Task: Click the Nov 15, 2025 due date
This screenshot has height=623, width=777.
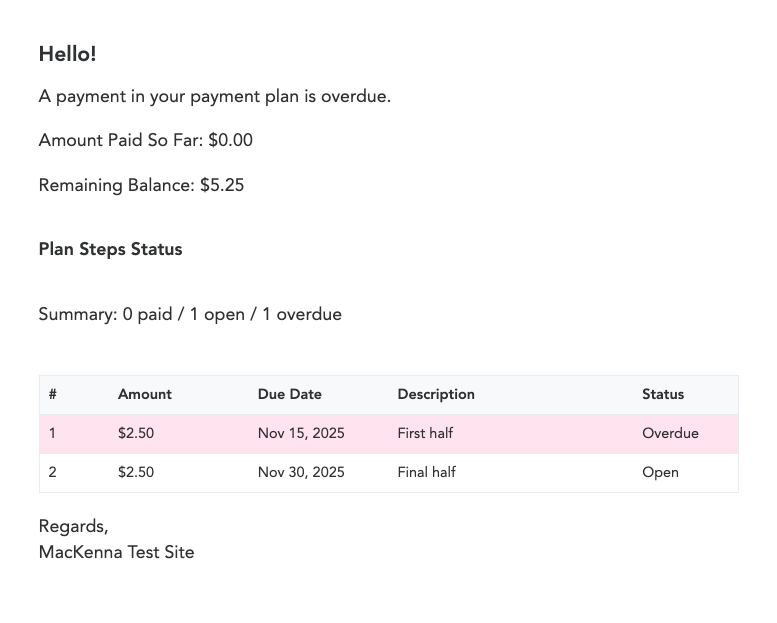Action: click(301, 434)
